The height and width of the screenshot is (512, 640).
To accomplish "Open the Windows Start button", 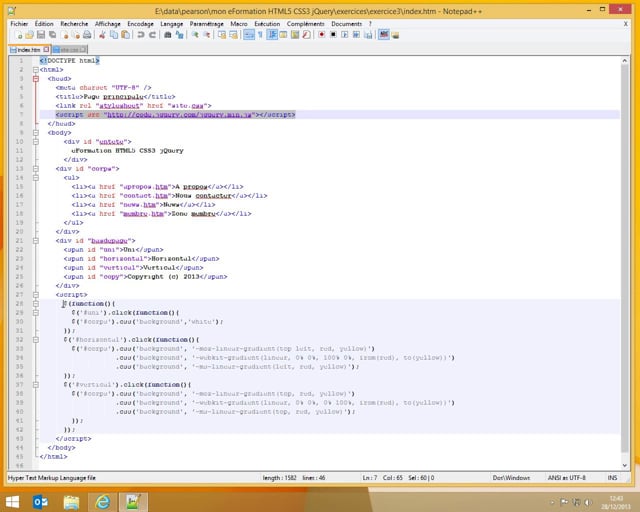I will 12,502.
